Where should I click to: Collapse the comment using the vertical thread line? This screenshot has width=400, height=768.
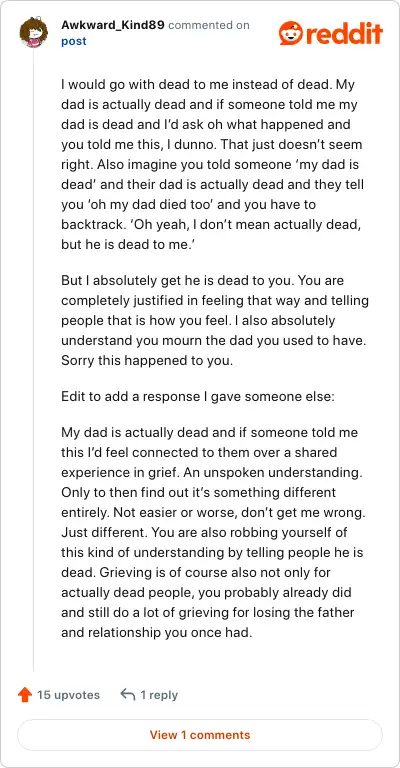click(33, 360)
